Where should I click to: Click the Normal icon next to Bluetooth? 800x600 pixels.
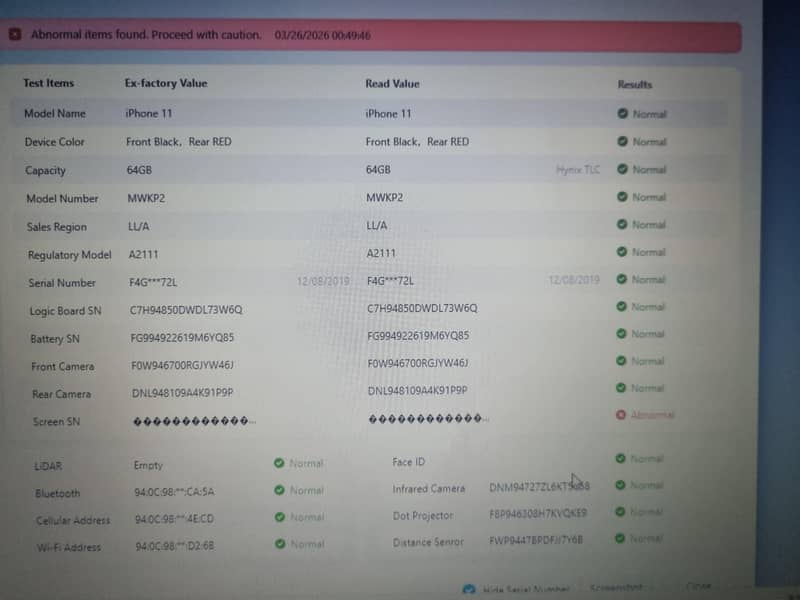[x=280, y=491]
